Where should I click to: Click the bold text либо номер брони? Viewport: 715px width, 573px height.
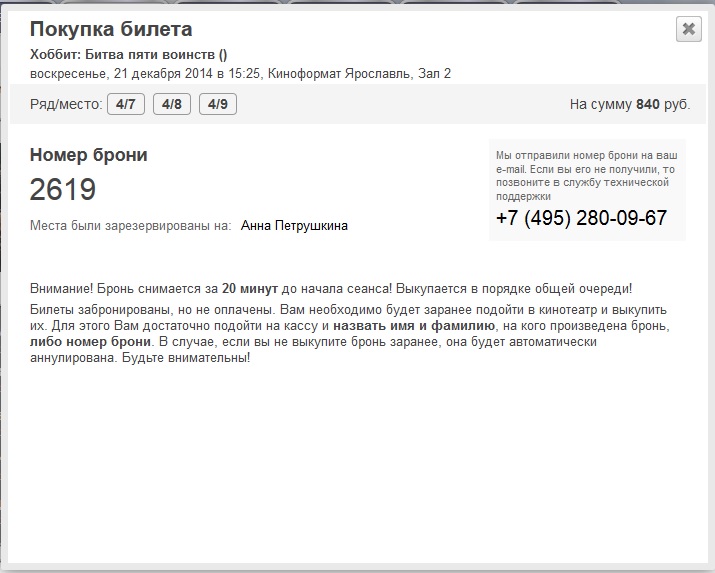pyautogui.click(x=90, y=342)
